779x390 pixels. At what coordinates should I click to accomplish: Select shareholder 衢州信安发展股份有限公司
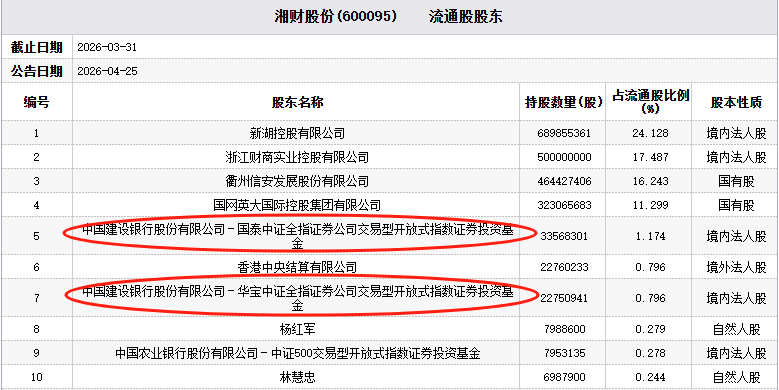297,181
